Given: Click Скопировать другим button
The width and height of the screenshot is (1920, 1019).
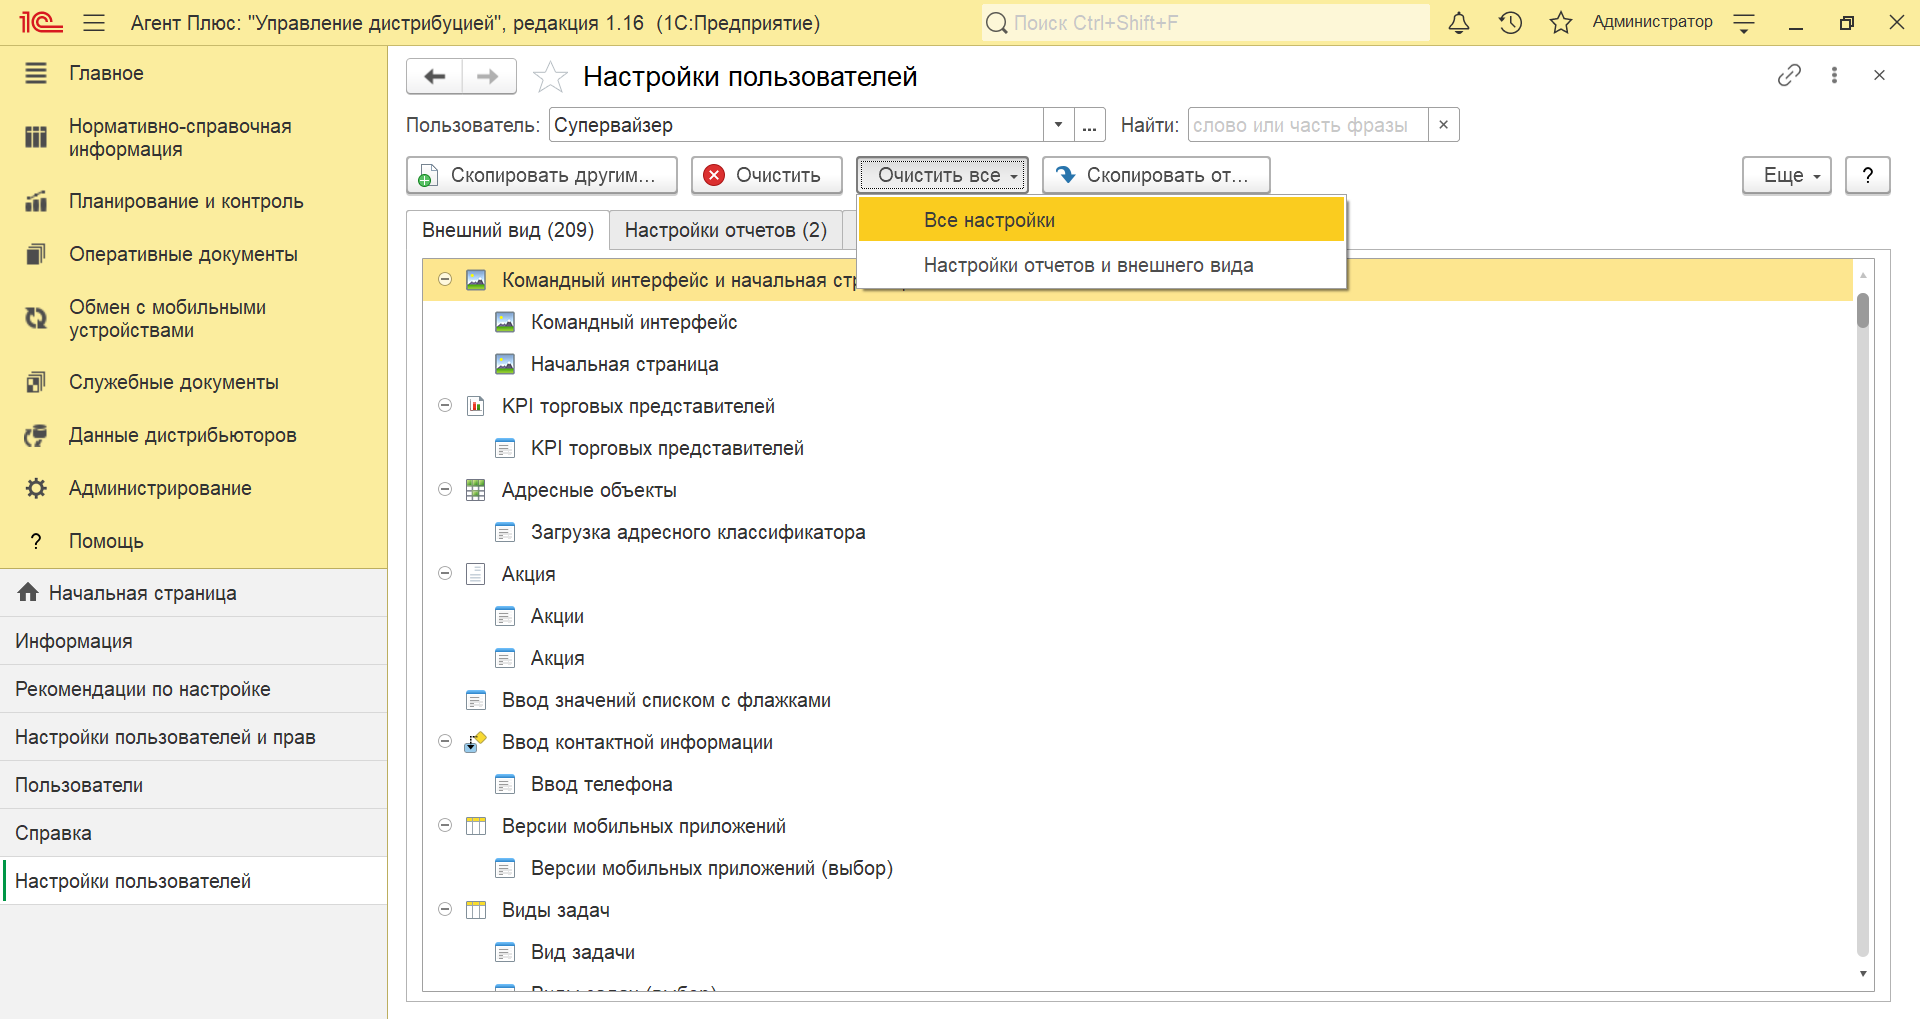Looking at the screenshot, I should [x=542, y=175].
